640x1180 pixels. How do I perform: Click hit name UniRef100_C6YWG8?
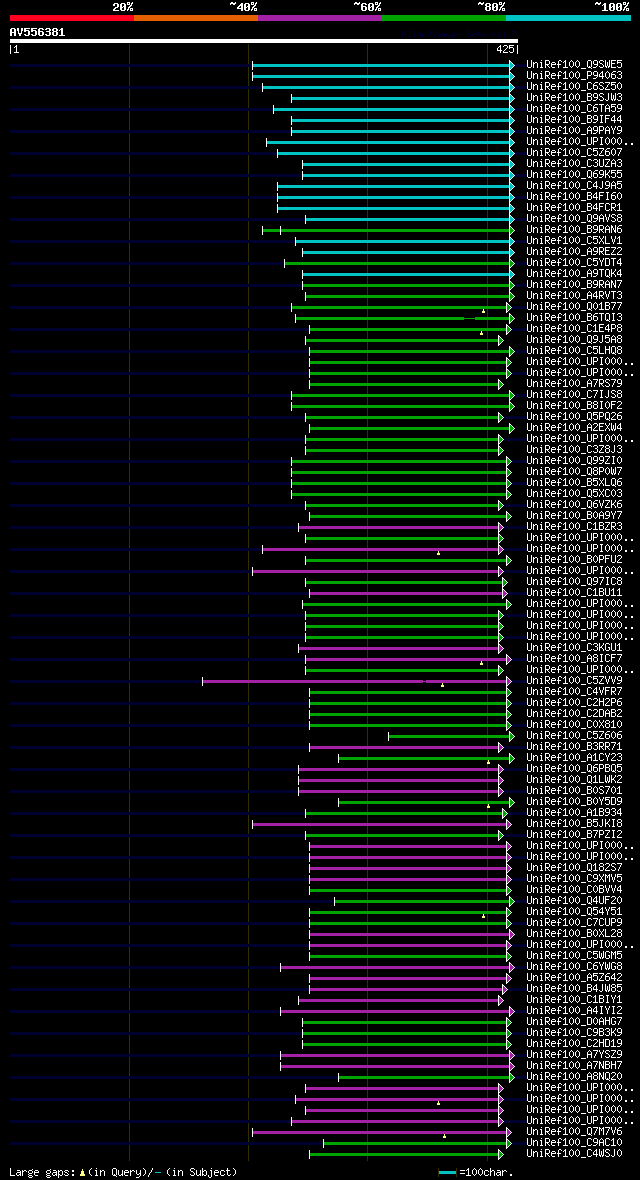pos(574,966)
